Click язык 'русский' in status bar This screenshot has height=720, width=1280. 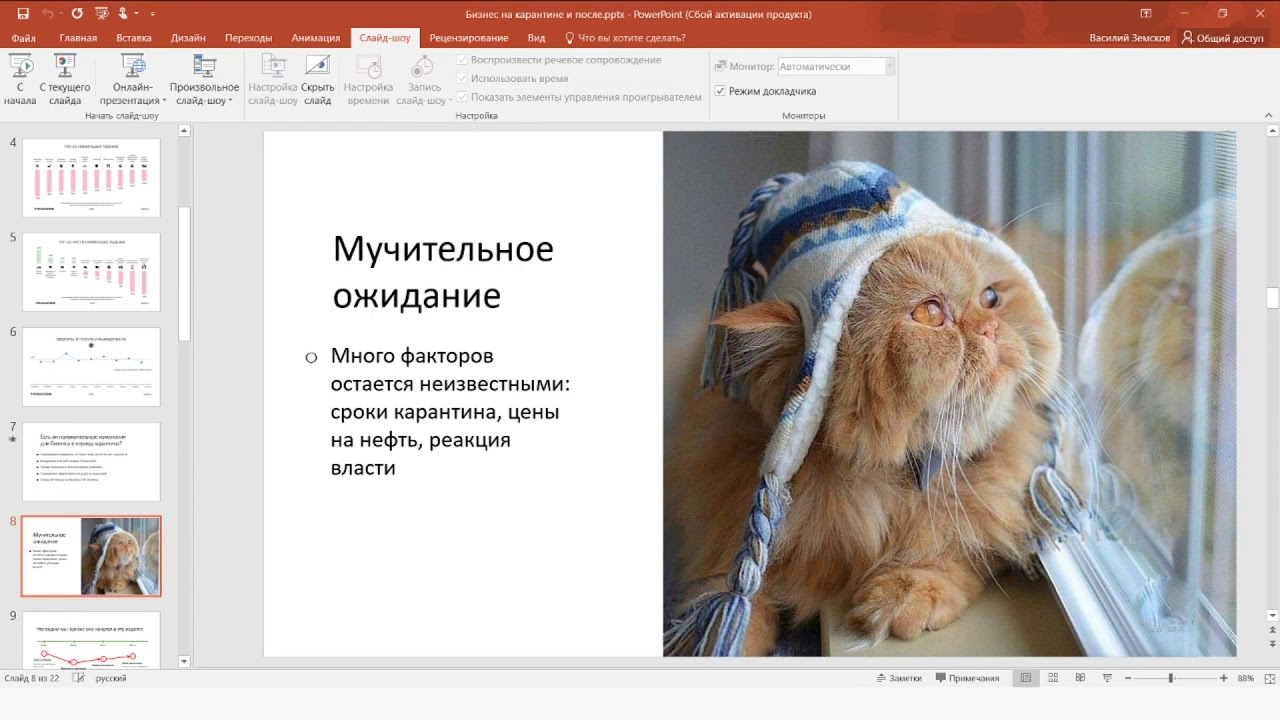coord(111,678)
